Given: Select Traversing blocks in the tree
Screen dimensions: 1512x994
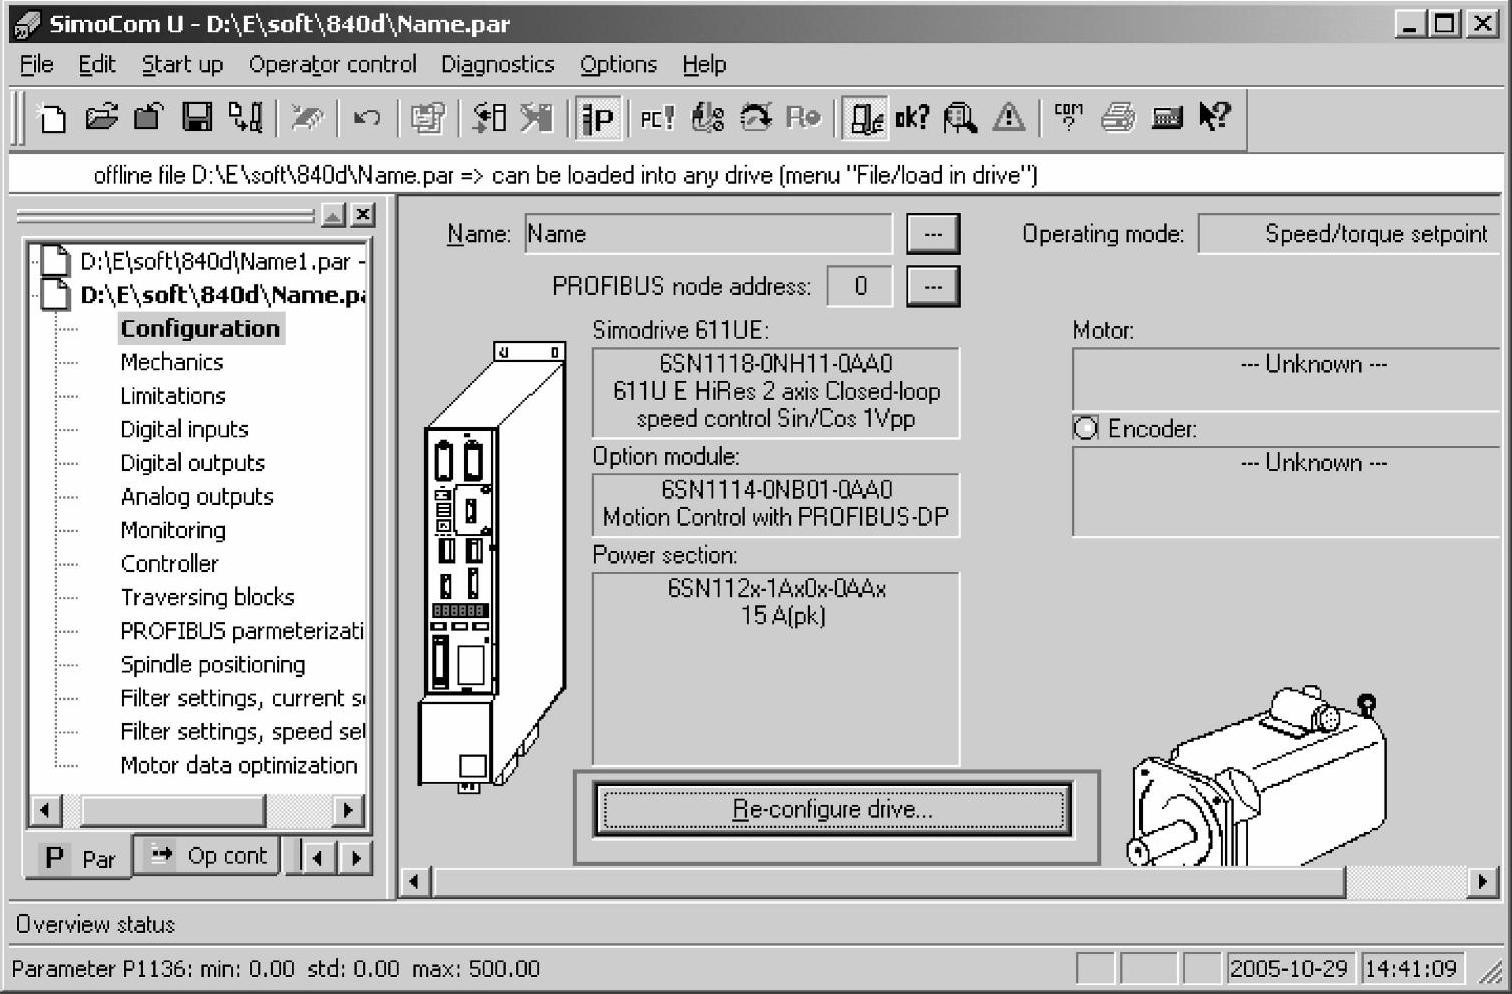Looking at the screenshot, I should (x=207, y=597).
